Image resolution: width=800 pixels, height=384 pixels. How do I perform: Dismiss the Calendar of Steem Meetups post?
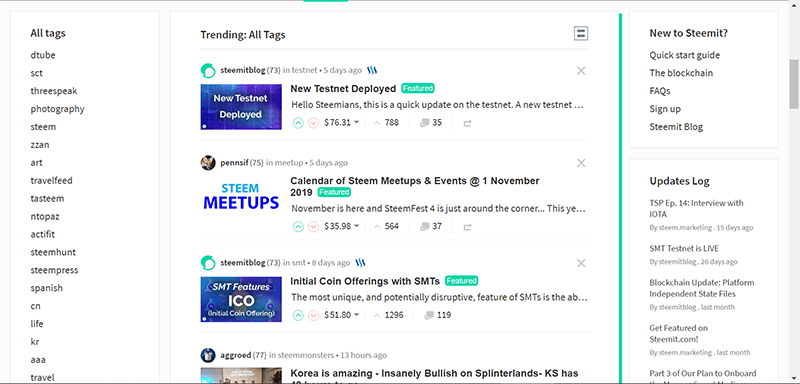pos(581,163)
